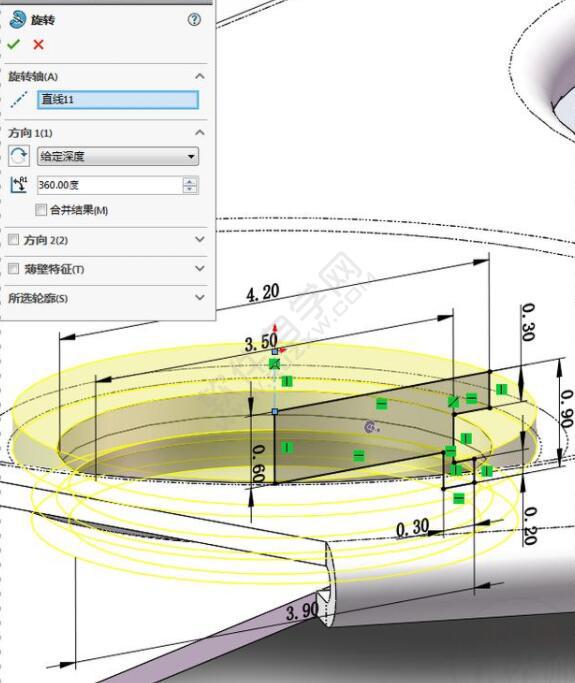575x683 pixels.
Task: Reverse direction using the rotate arrow icon
Action: [x=19, y=156]
